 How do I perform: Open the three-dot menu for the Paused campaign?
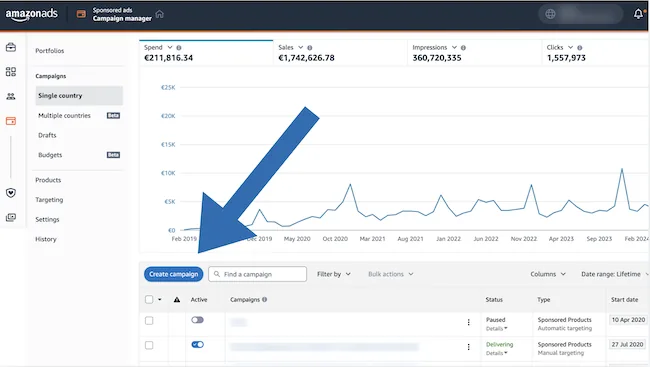pos(468,322)
